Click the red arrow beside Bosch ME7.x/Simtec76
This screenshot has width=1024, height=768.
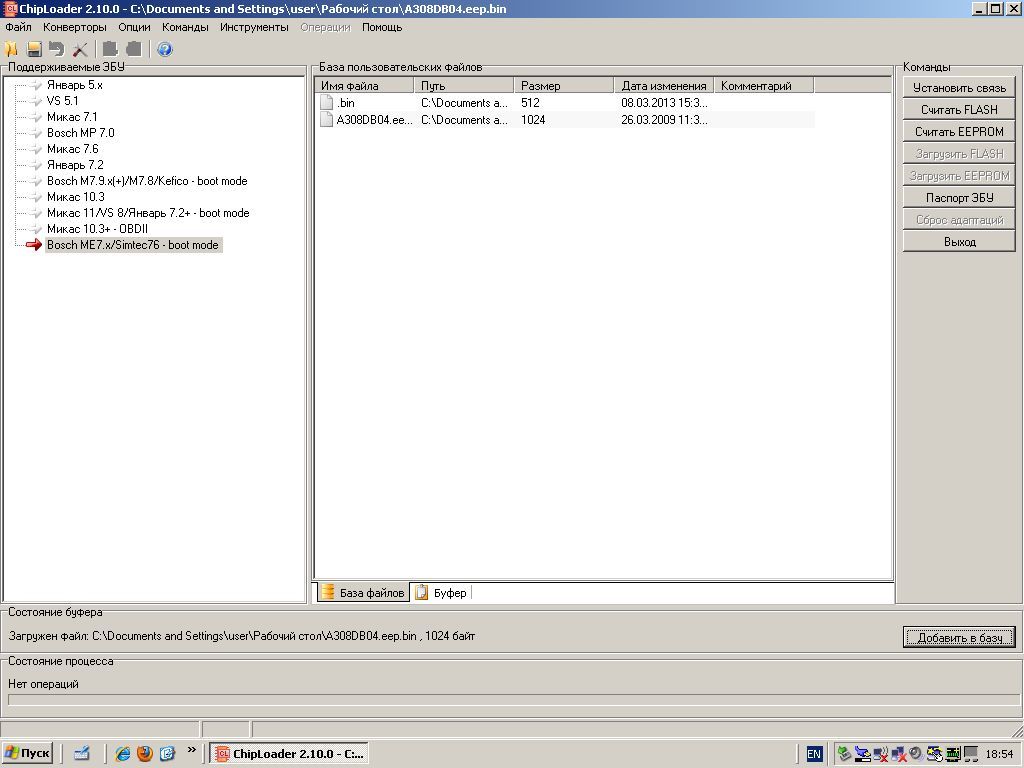[33, 245]
